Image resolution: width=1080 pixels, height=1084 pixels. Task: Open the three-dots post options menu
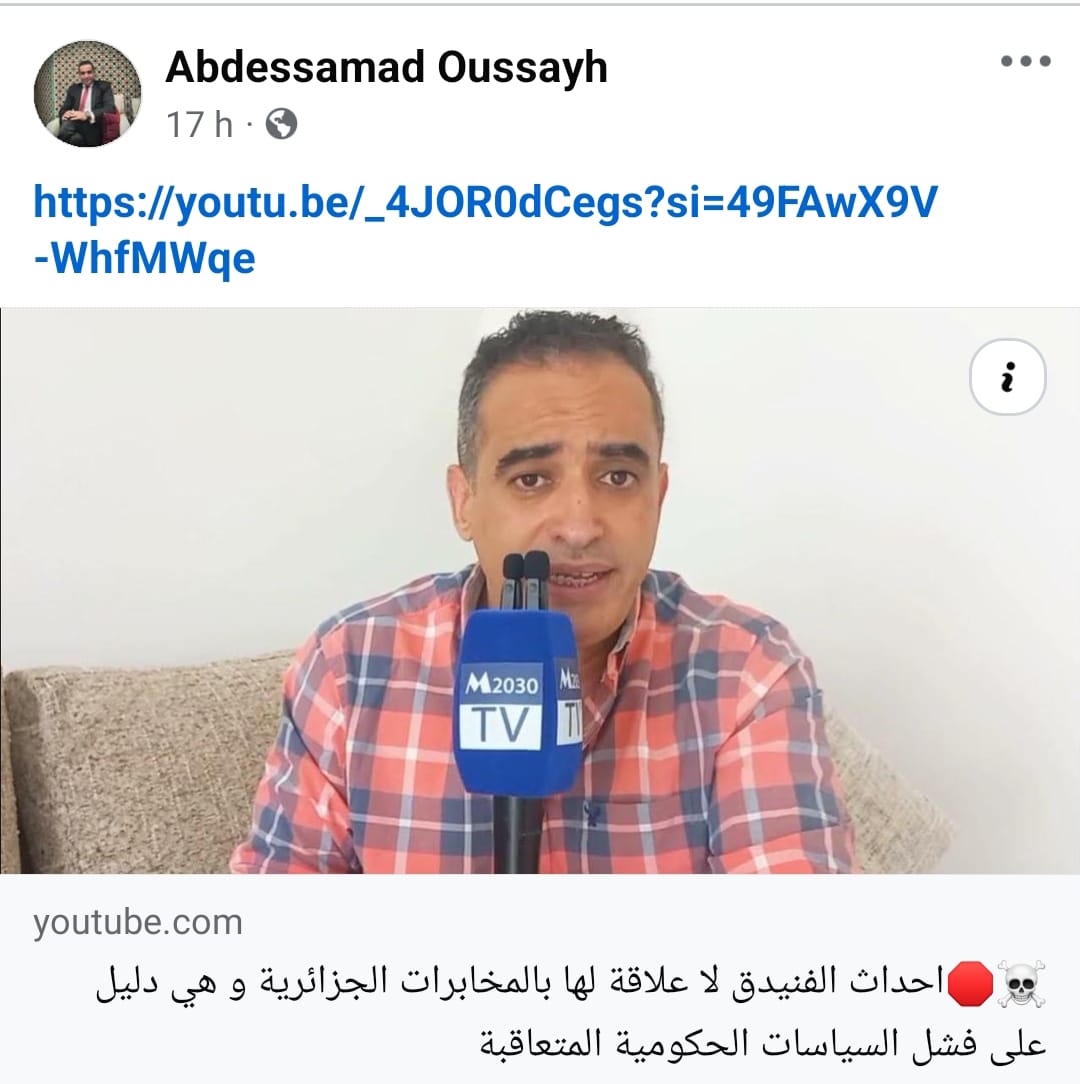(x=1025, y=62)
